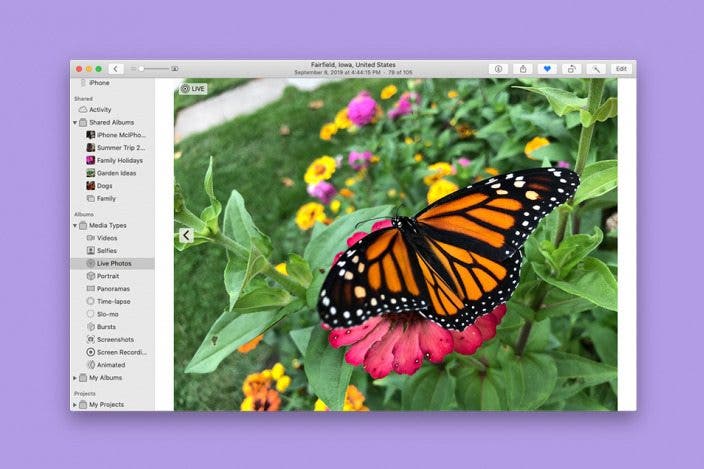
Task: Go back with the toolbar back arrow
Action: (116, 69)
